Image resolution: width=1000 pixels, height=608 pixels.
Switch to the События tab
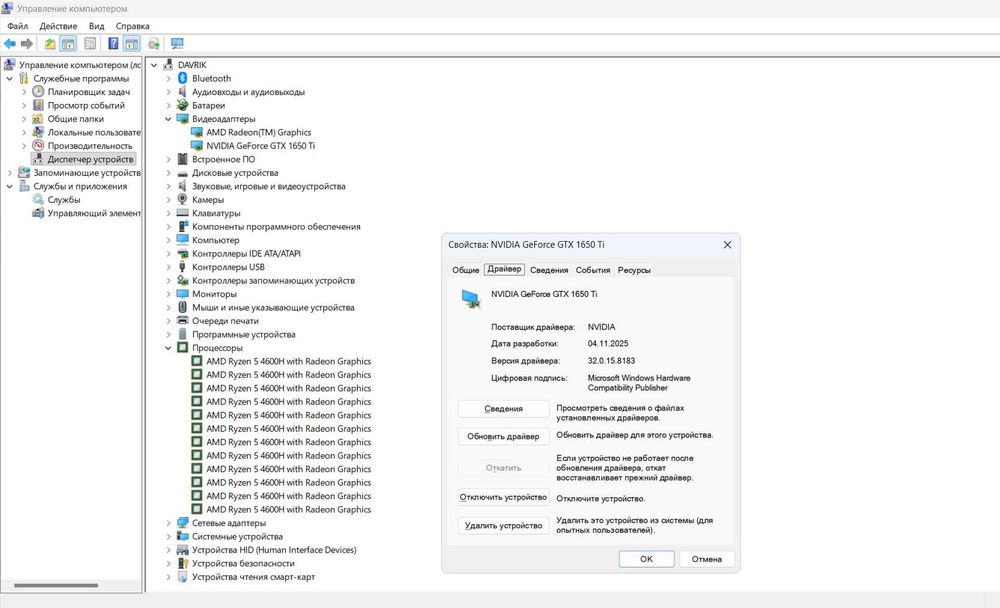[593, 270]
